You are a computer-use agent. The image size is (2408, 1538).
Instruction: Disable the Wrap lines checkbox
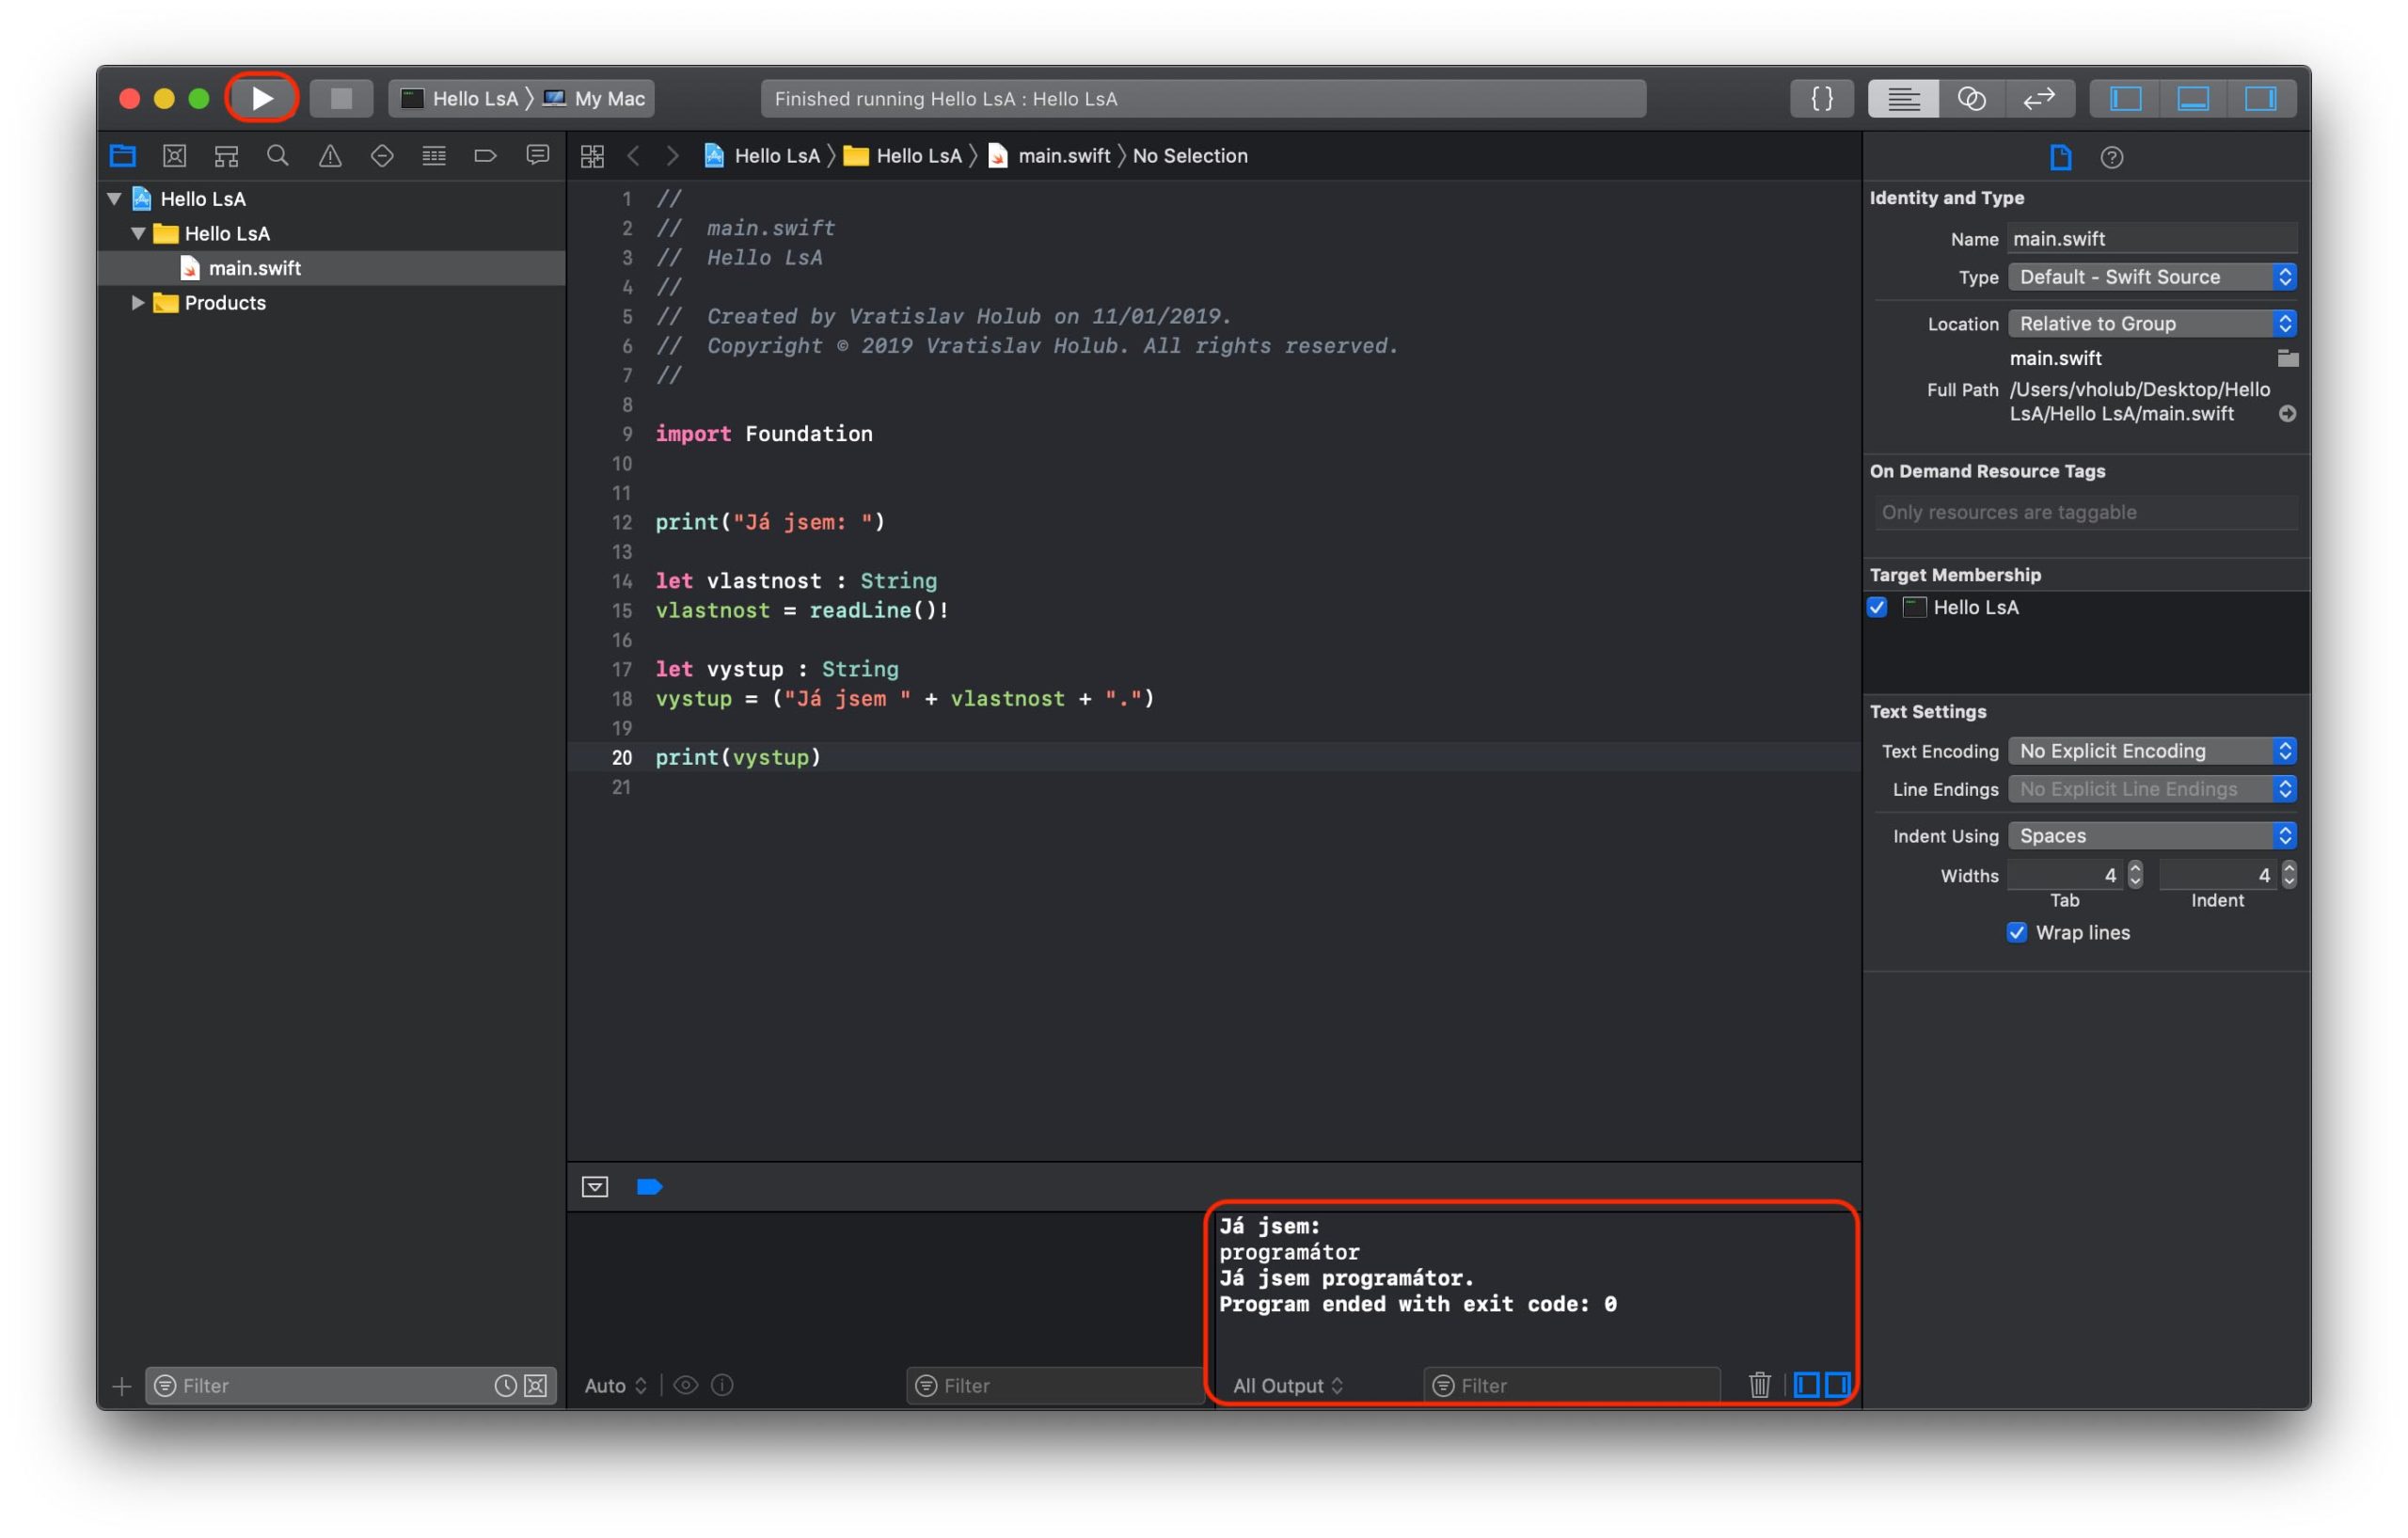point(2016,932)
